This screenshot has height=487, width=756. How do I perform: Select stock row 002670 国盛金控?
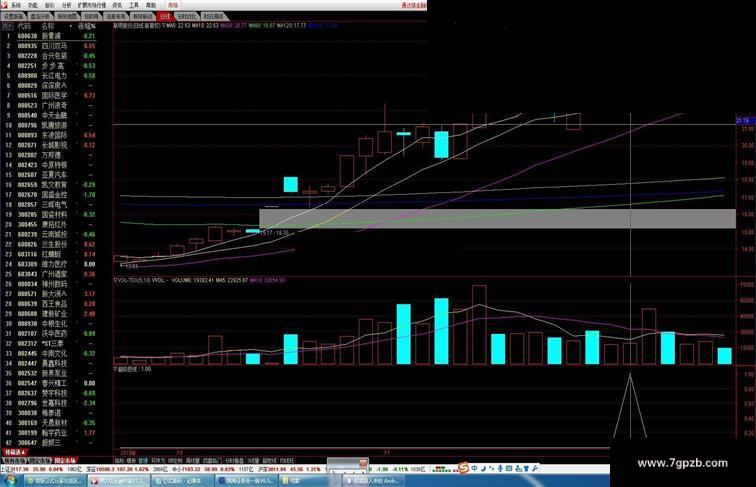51,195
